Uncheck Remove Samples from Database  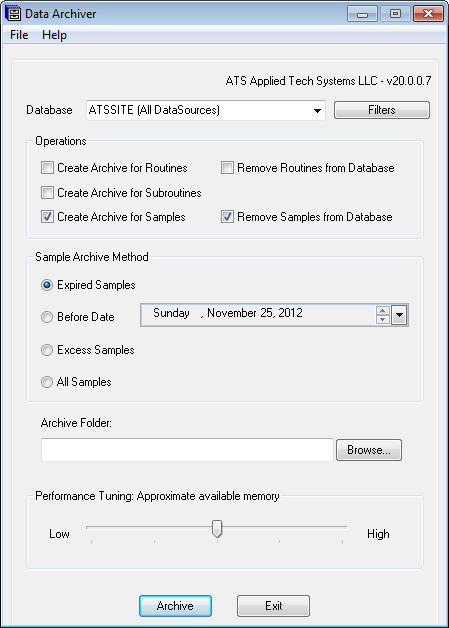click(x=227, y=217)
